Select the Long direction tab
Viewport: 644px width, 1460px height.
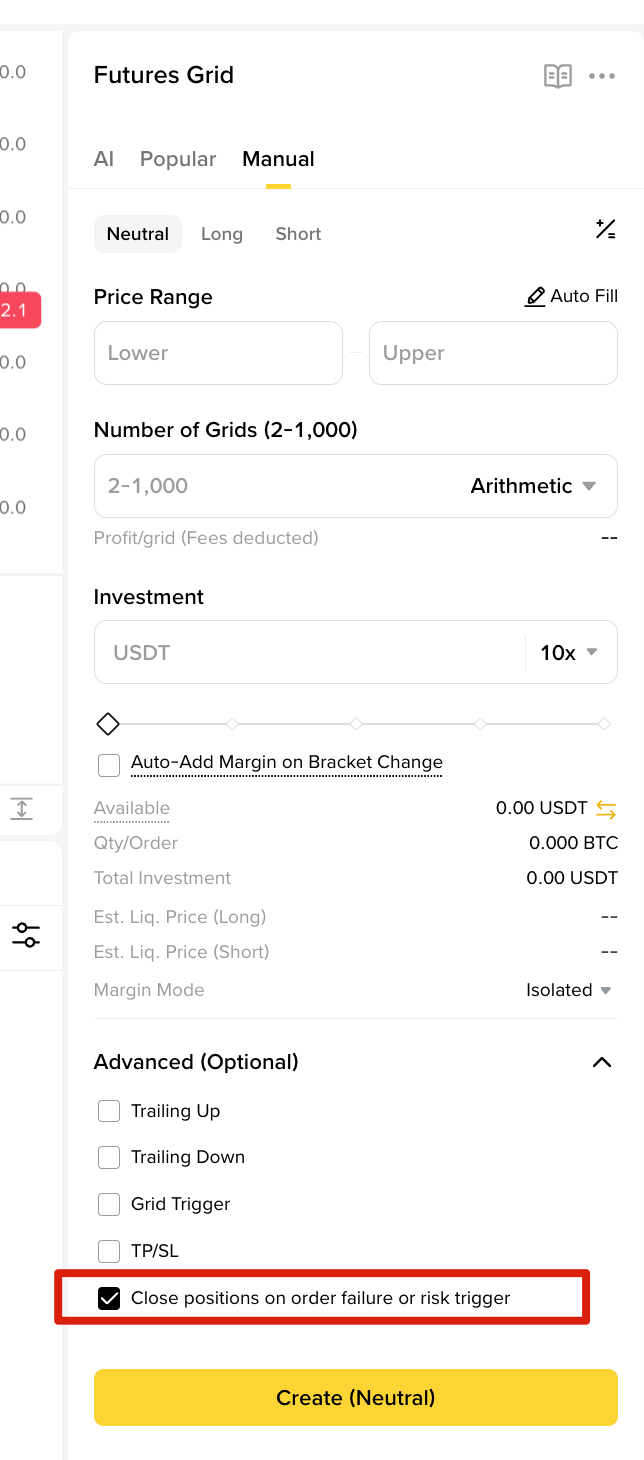click(x=222, y=234)
